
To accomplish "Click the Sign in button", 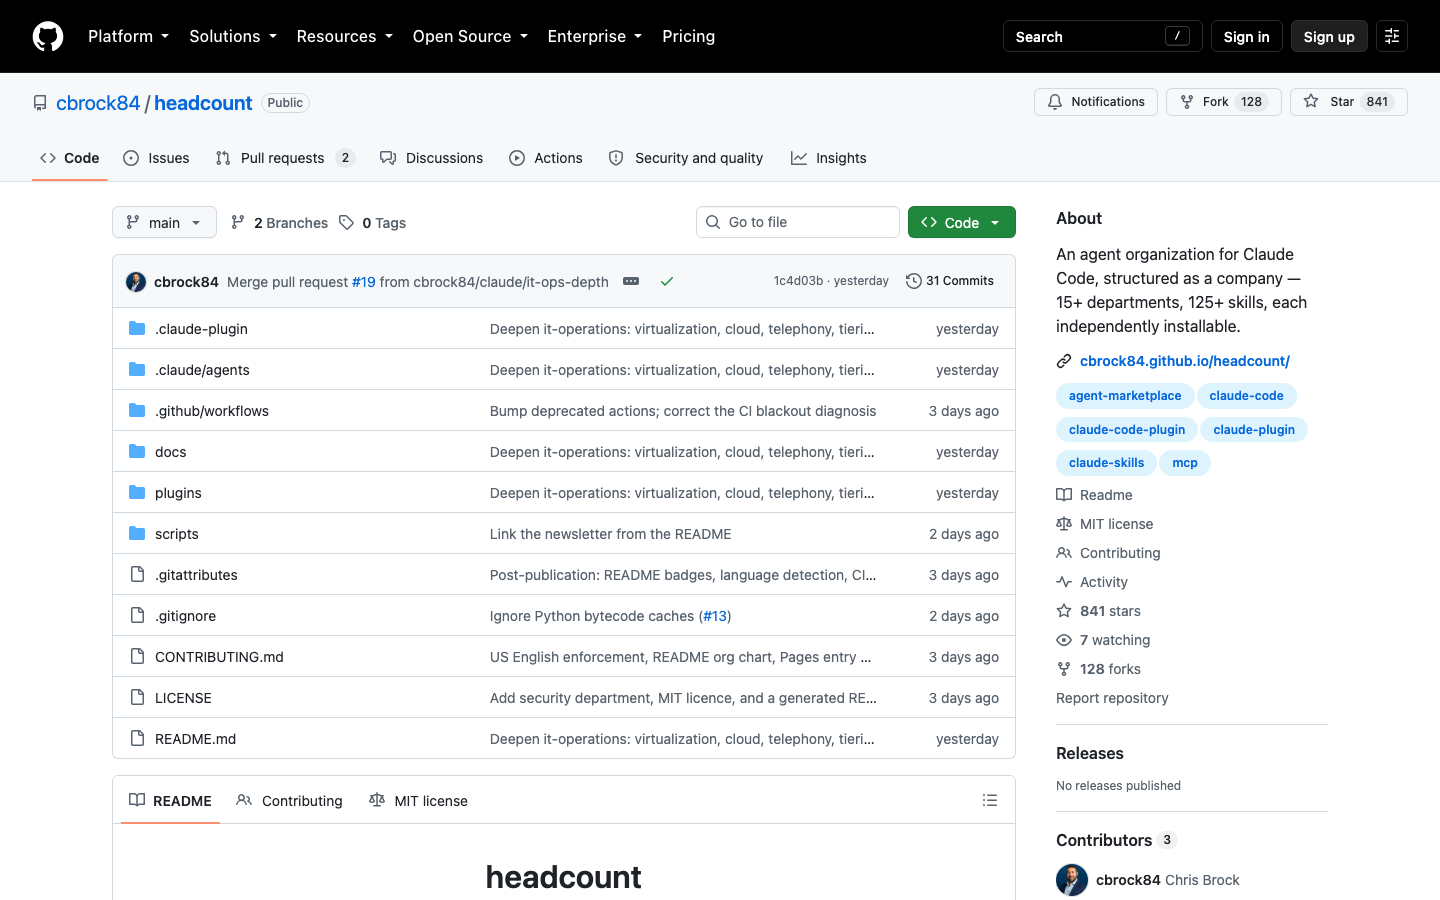I will [x=1246, y=36].
